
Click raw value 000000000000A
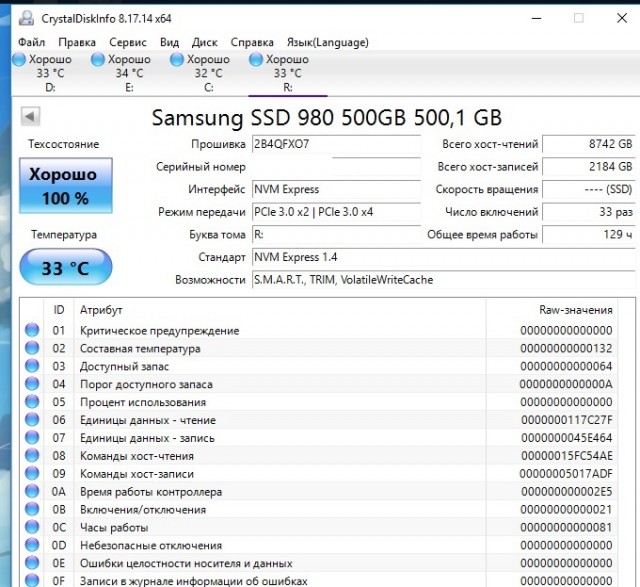566,385
